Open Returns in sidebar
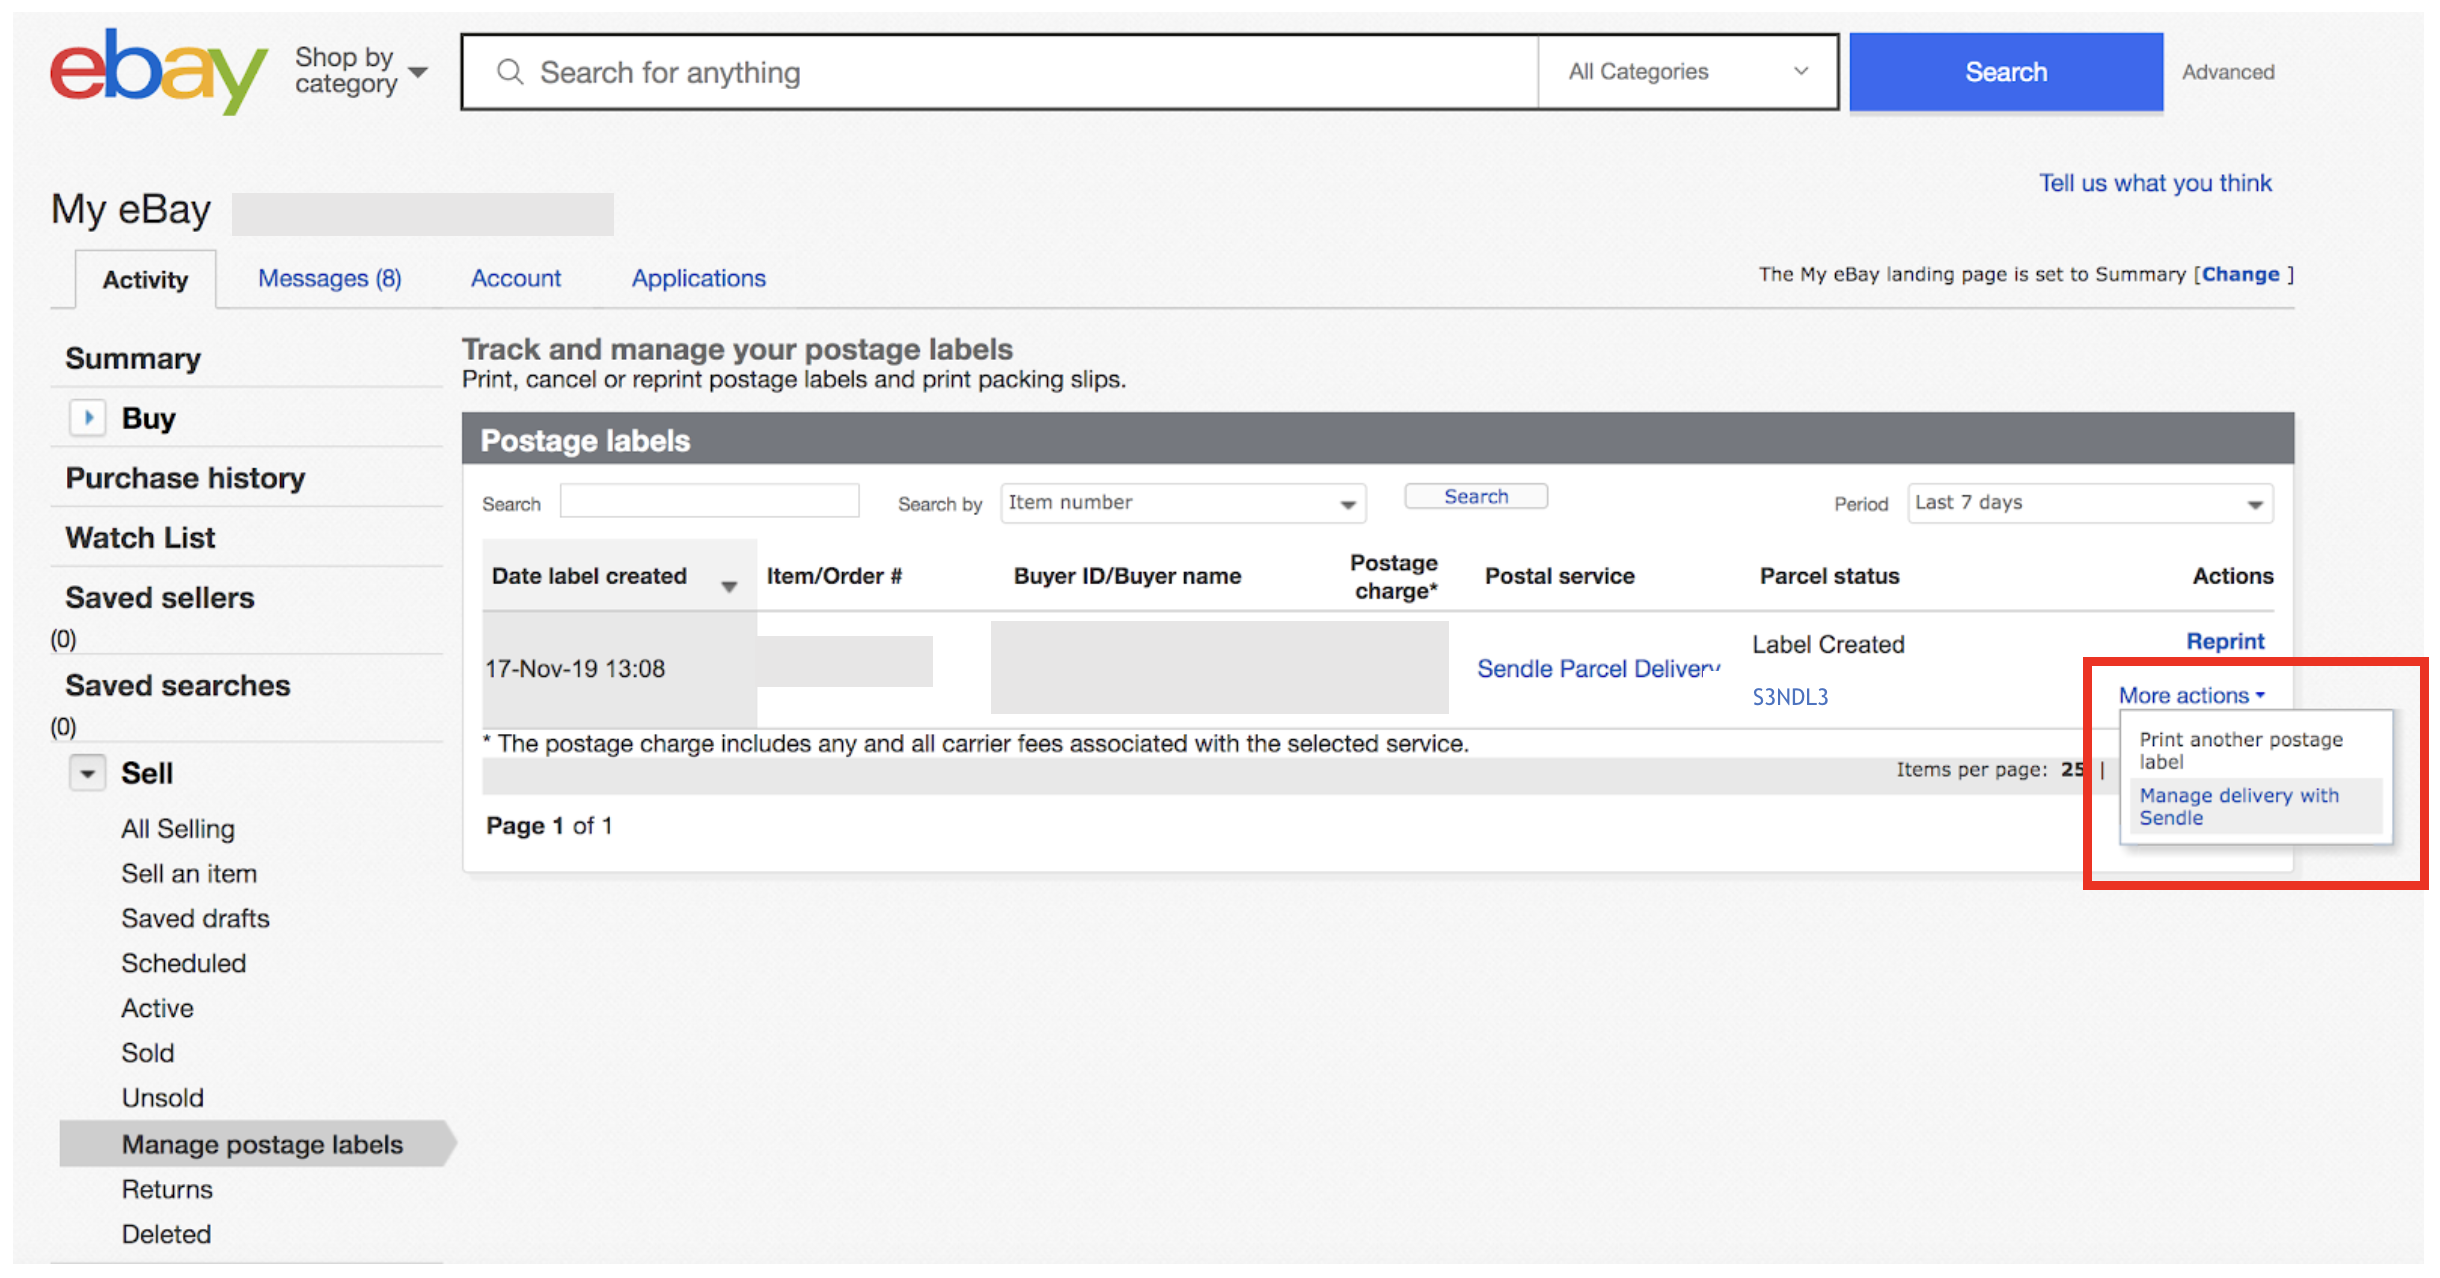This screenshot has height=1278, width=2440. [x=167, y=1190]
